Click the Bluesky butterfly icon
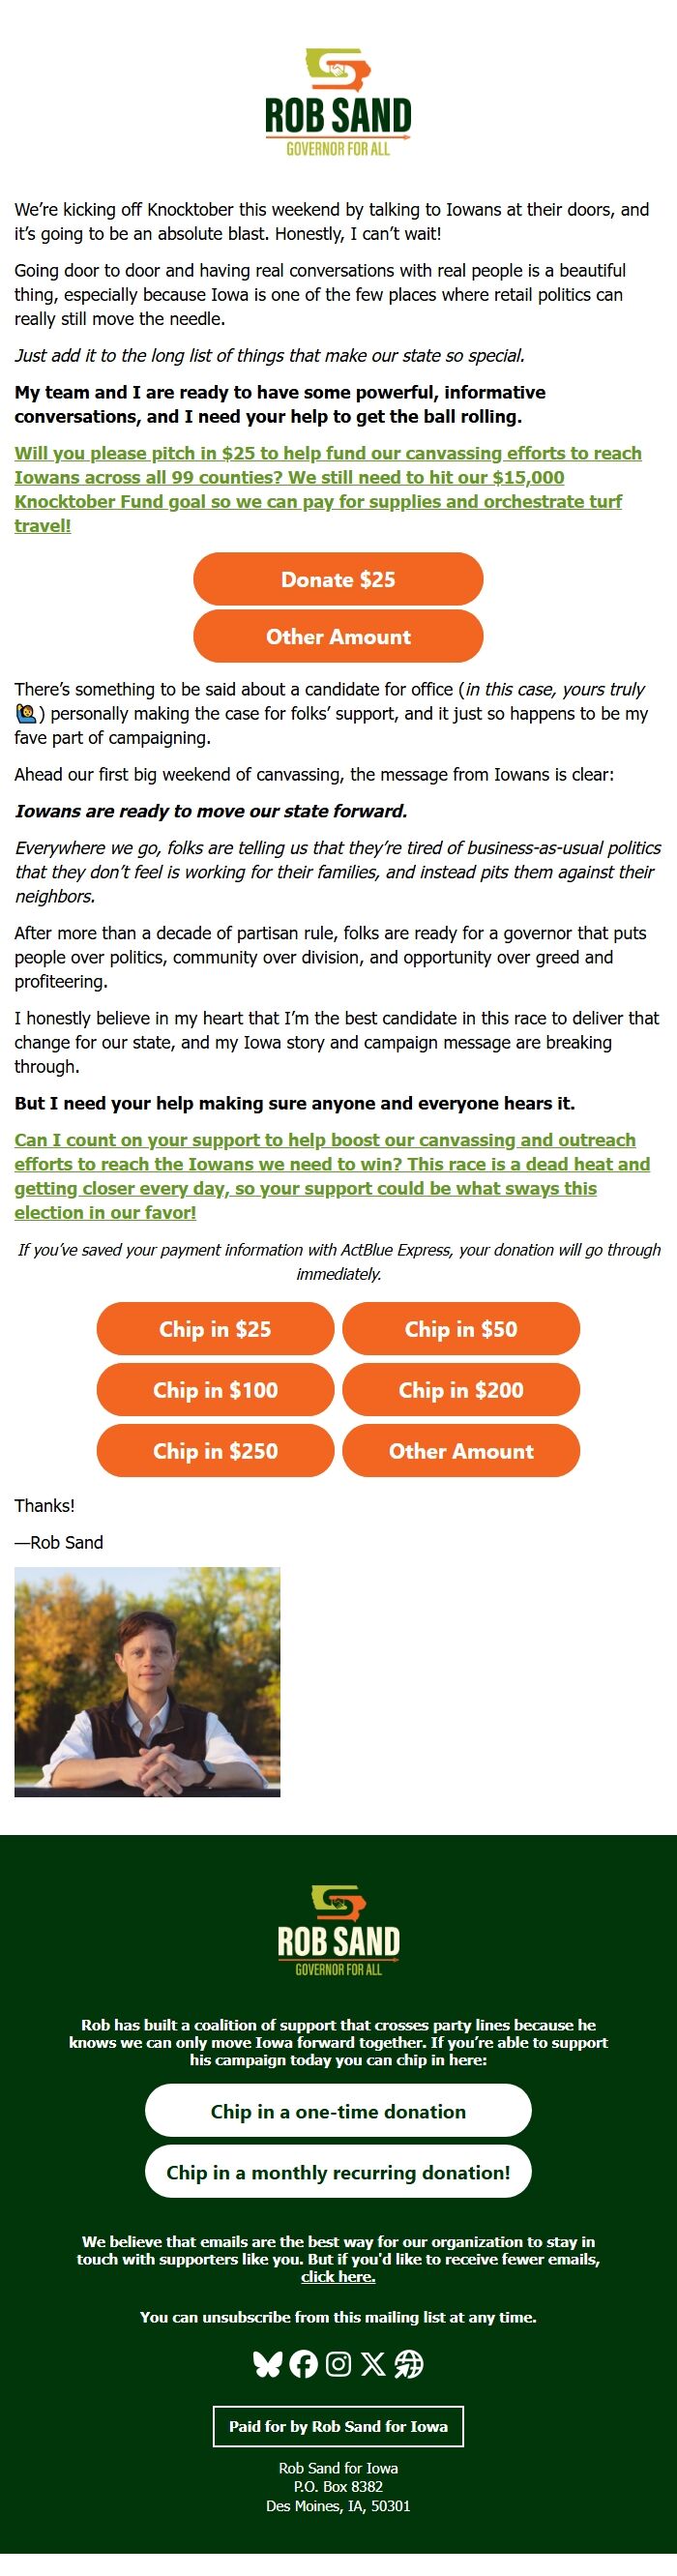The width and height of the screenshot is (677, 2576). tap(267, 2363)
